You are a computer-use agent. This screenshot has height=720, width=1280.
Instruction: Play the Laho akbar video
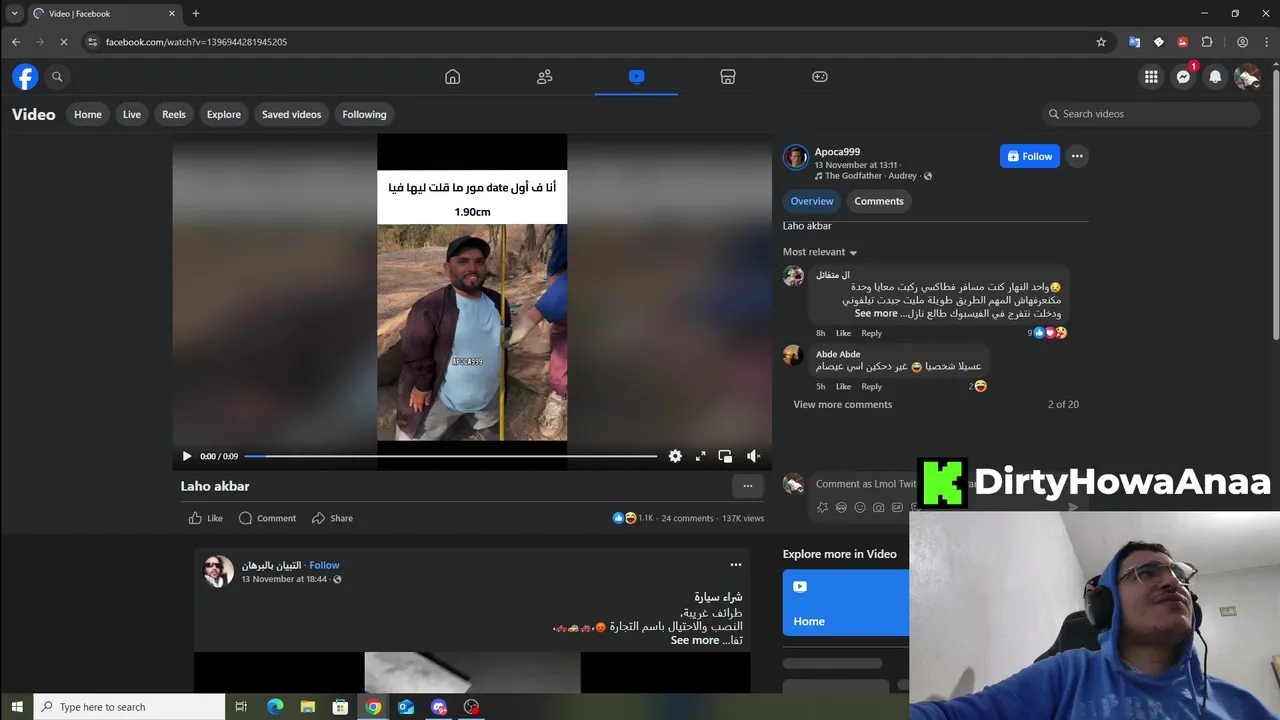point(186,456)
